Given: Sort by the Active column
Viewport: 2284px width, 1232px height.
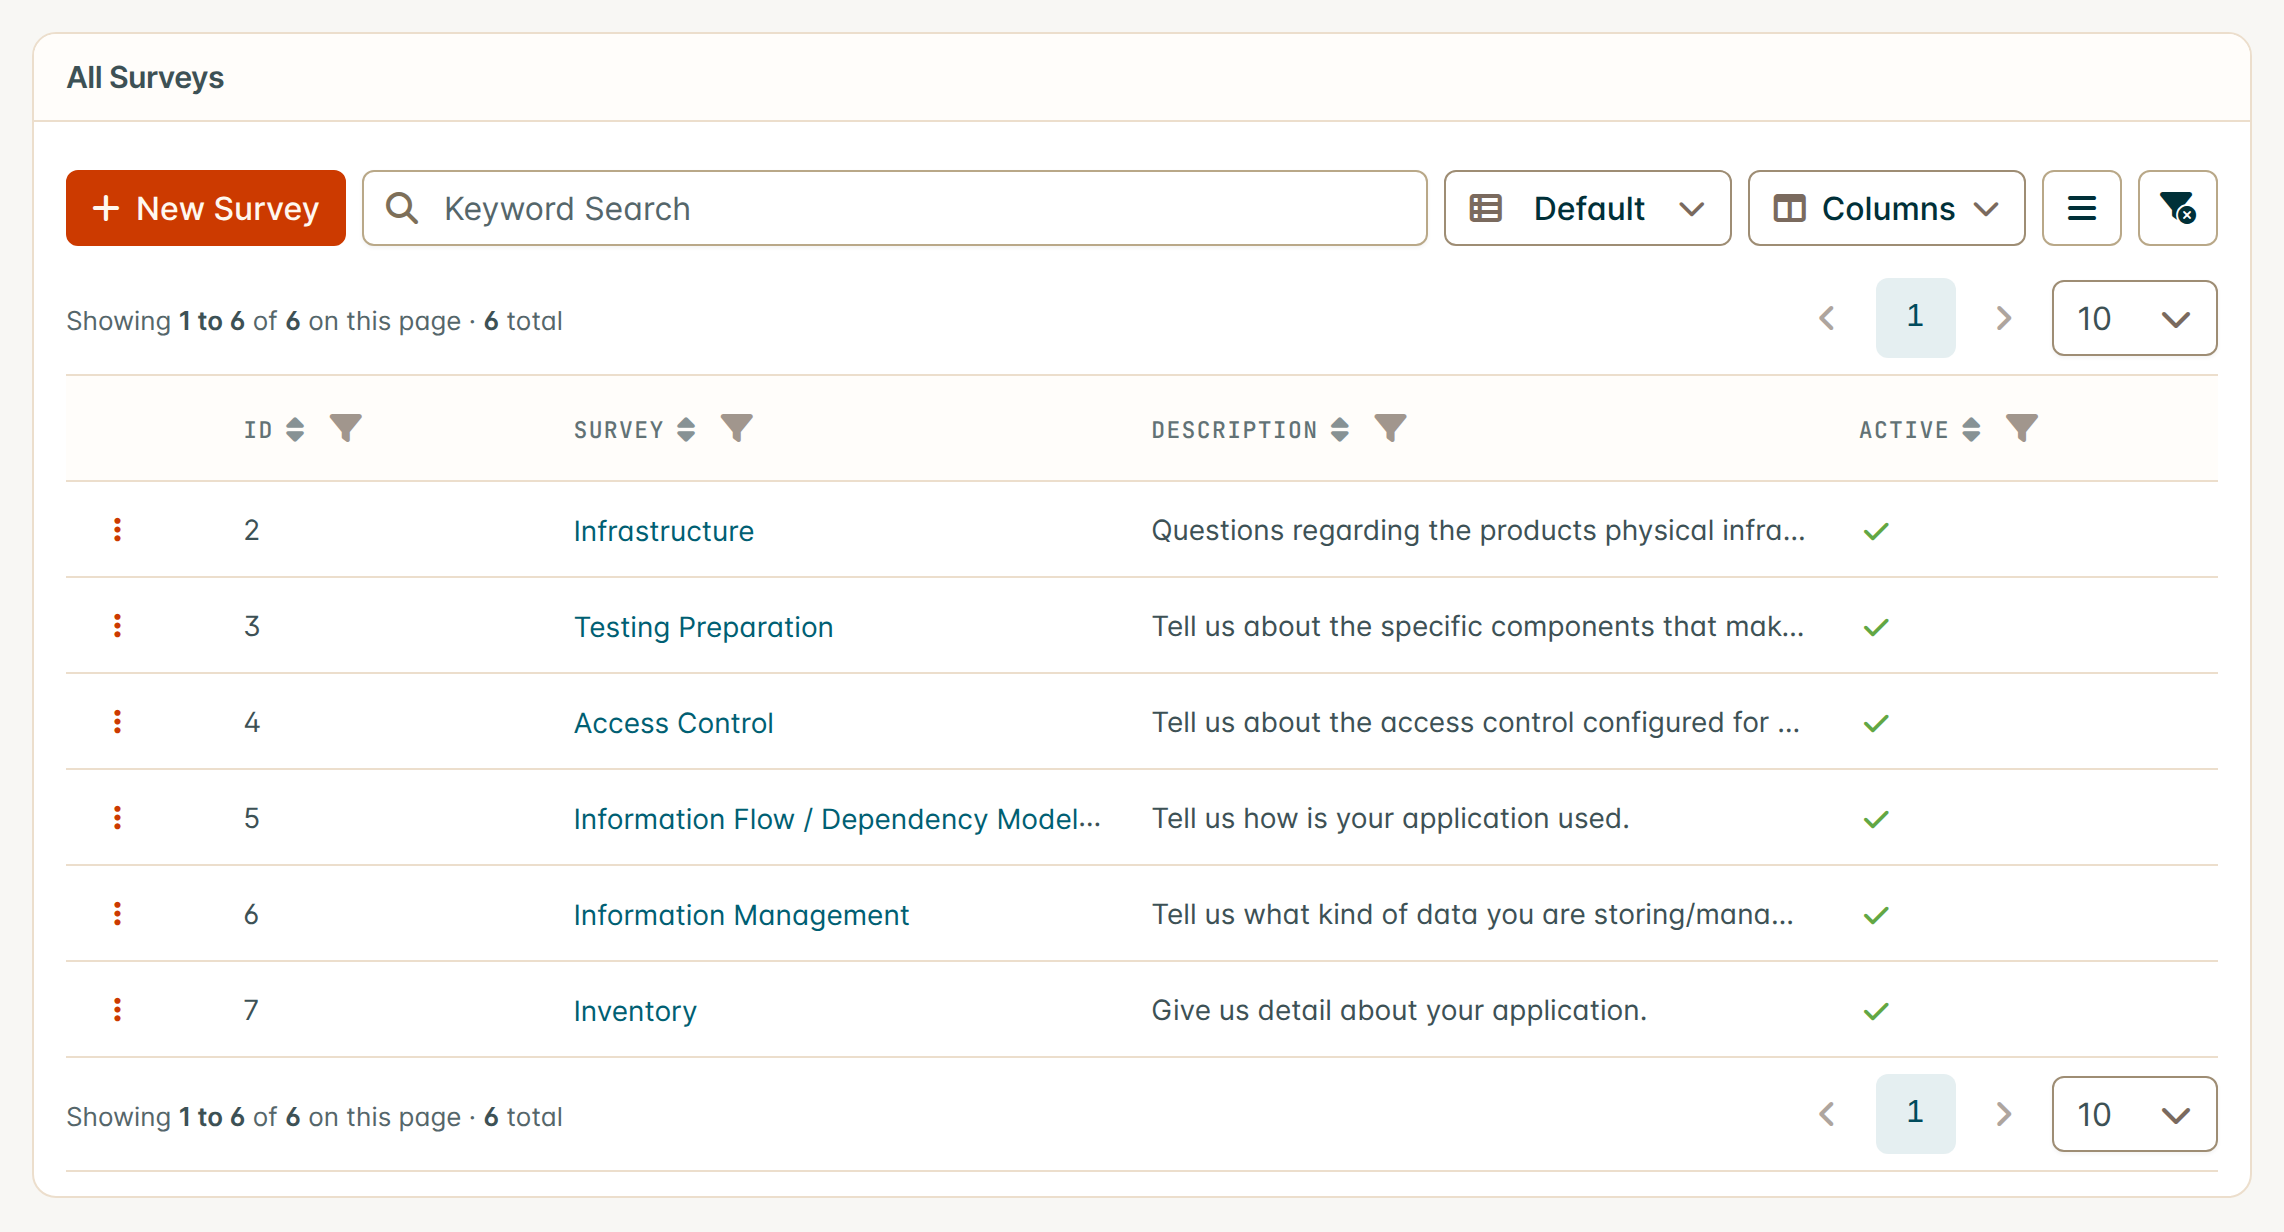Looking at the screenshot, I should 1971,430.
